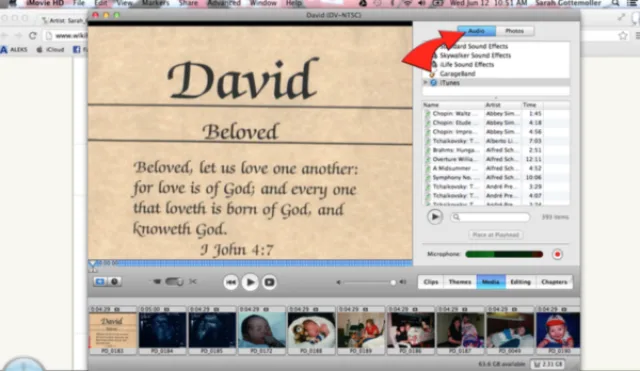Switch to timeline viewer mode (clock icon)
Viewport: 640px width, 371px height.
[x=115, y=282]
